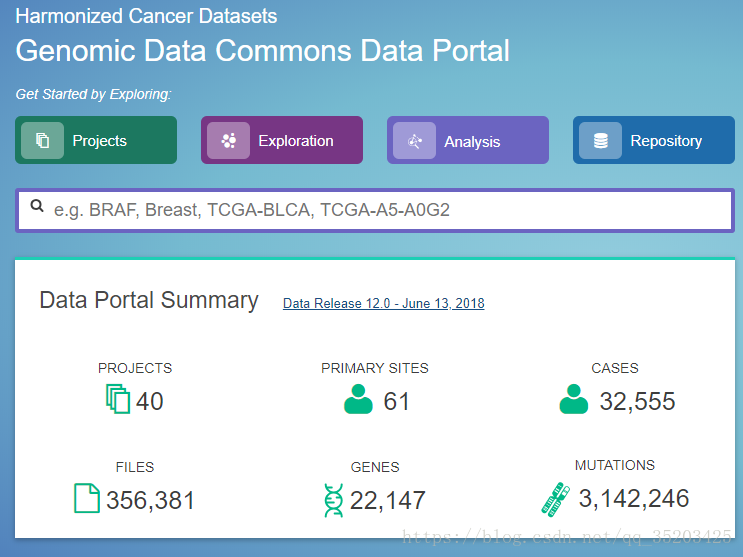Open the Projects section label
Viewport: 743px width, 557px height.
100,141
